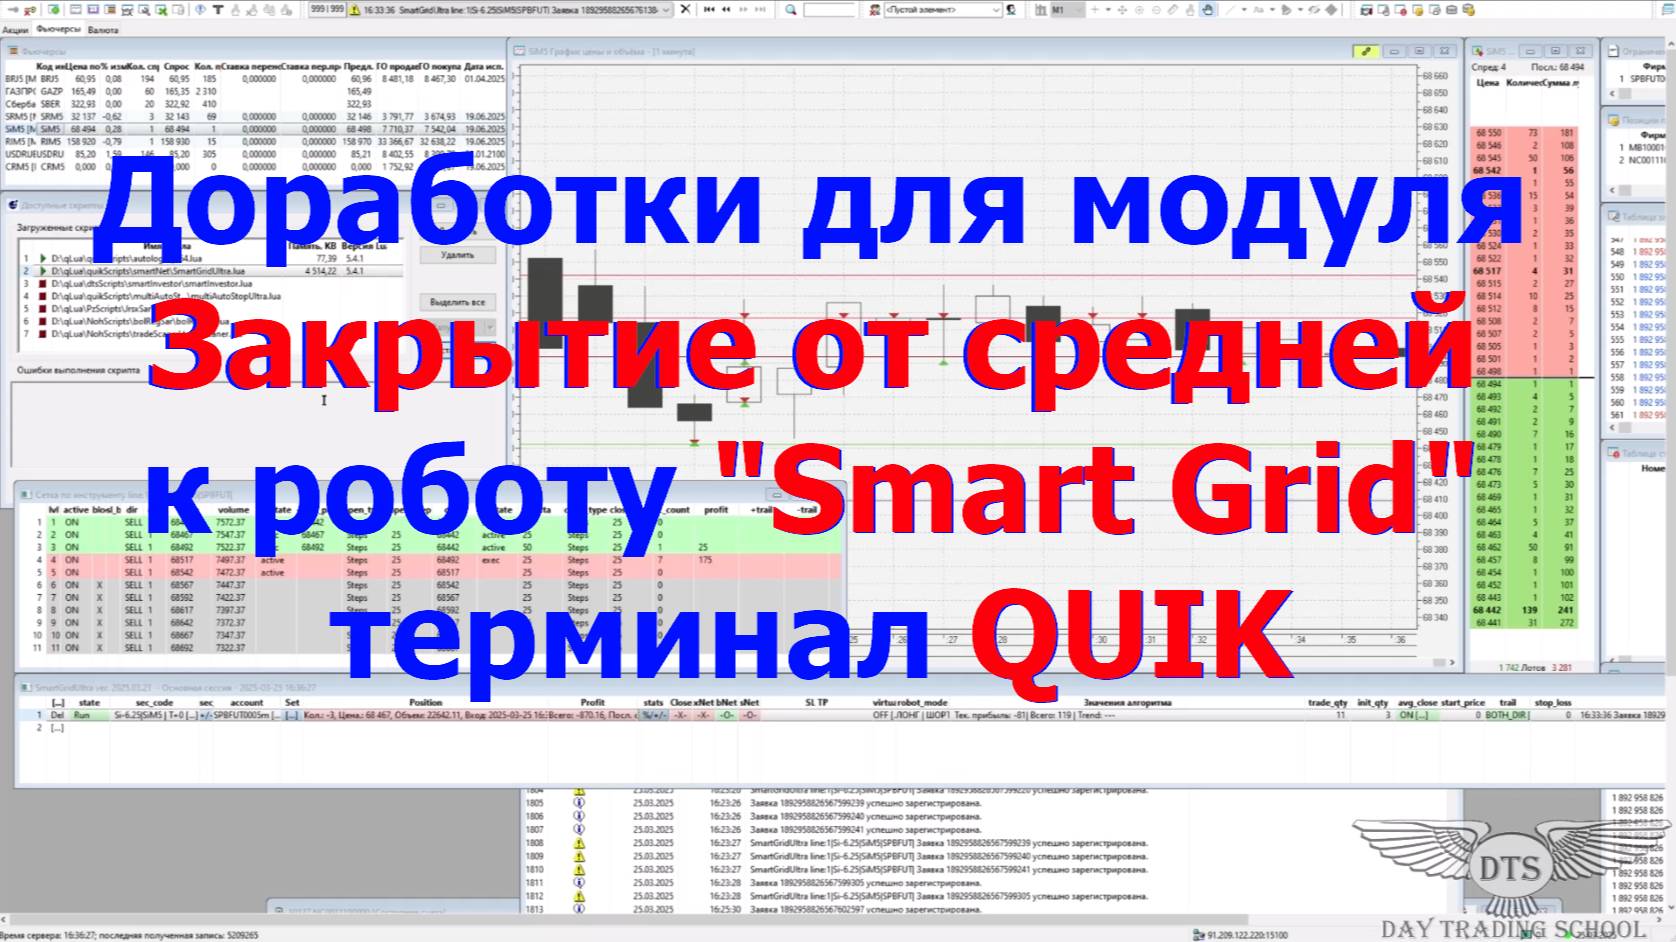
Task: Stop the running SmartGridUltra.lua script via its green indicator
Action: 44,271
